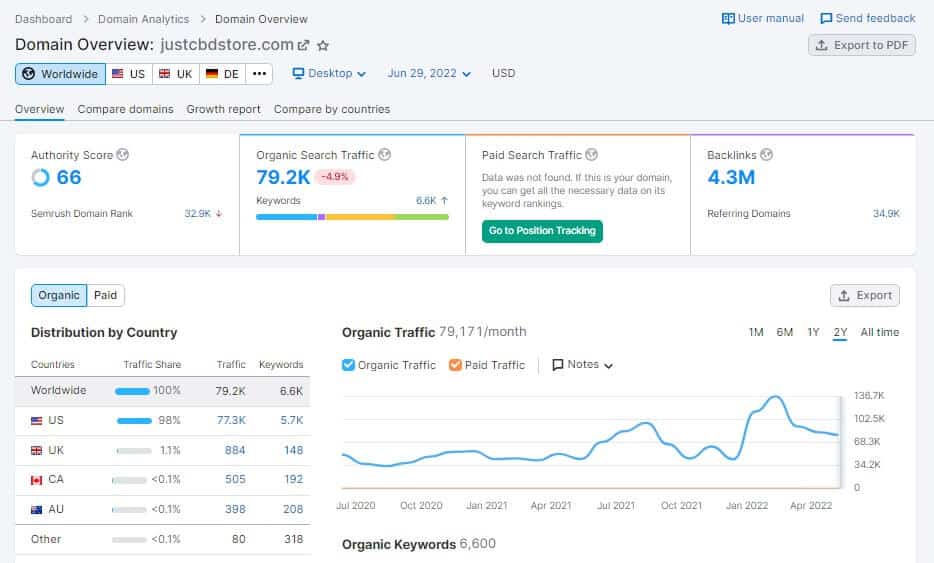Click the Canada flag icon in table
934x563 pixels.
[36, 480]
